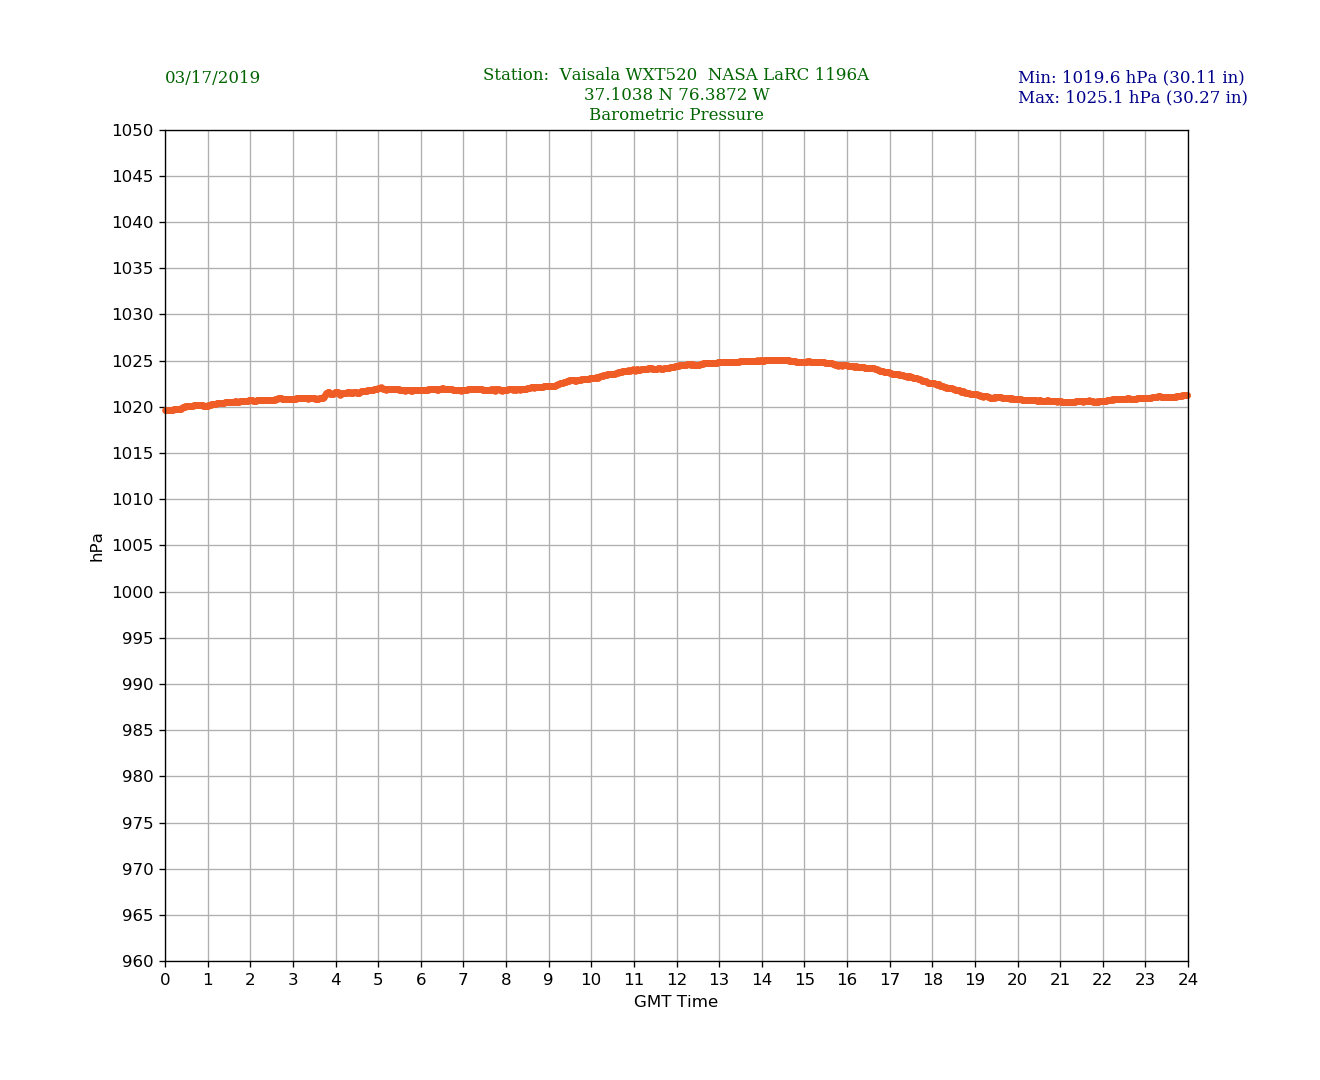Screen dimensions: 1320x1080
Task: Click the hPa y-axis label
Action: [97, 547]
